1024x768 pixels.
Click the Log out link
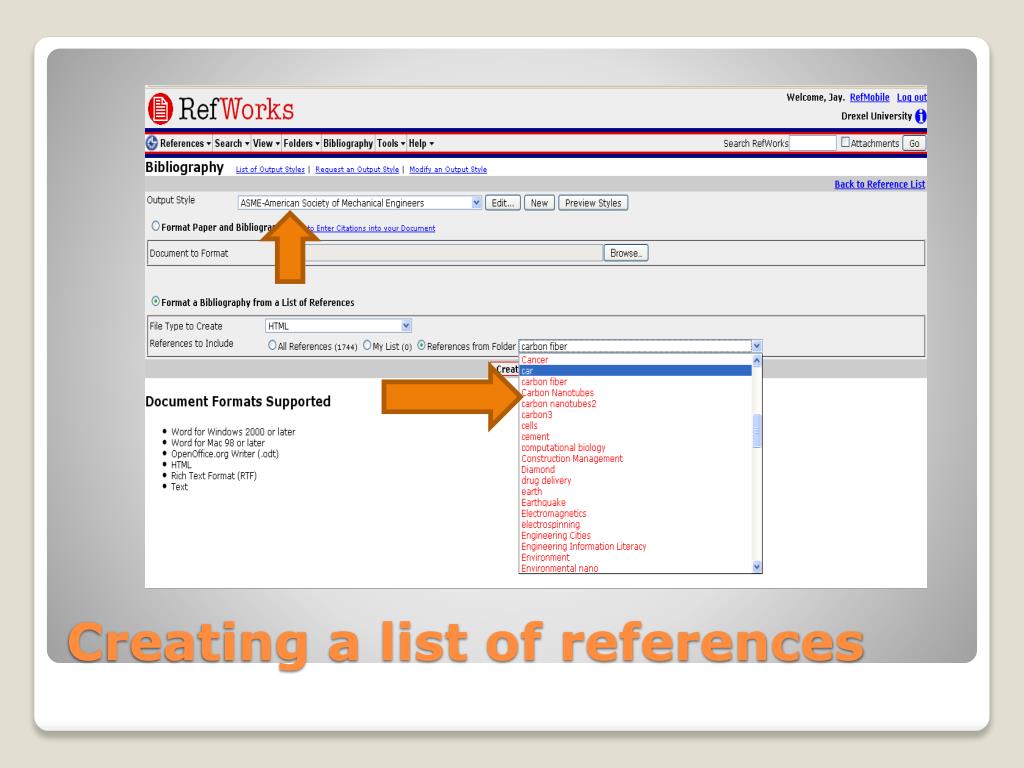click(911, 97)
